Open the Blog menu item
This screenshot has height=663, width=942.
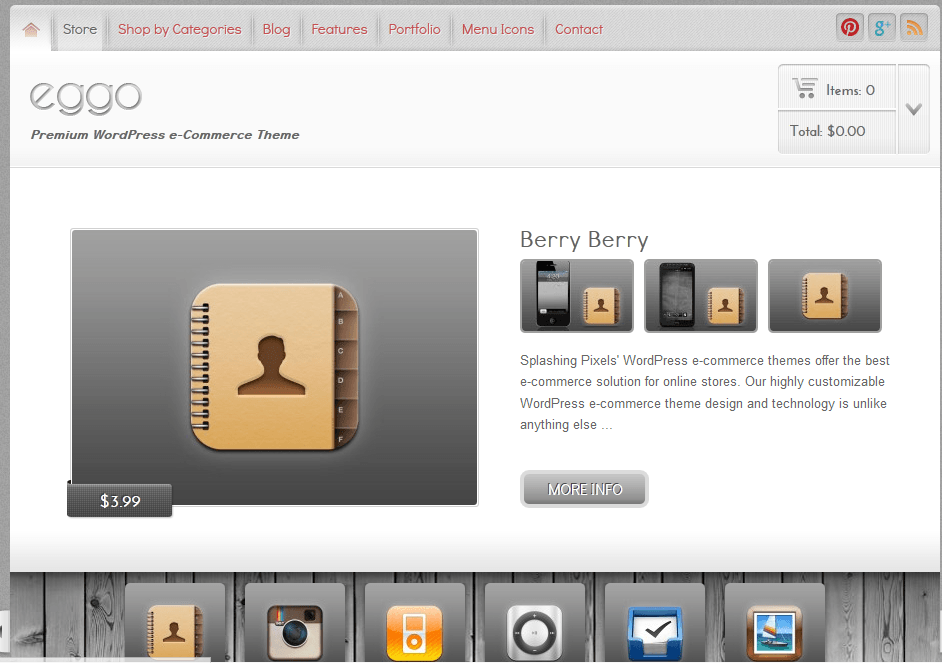click(x=276, y=29)
